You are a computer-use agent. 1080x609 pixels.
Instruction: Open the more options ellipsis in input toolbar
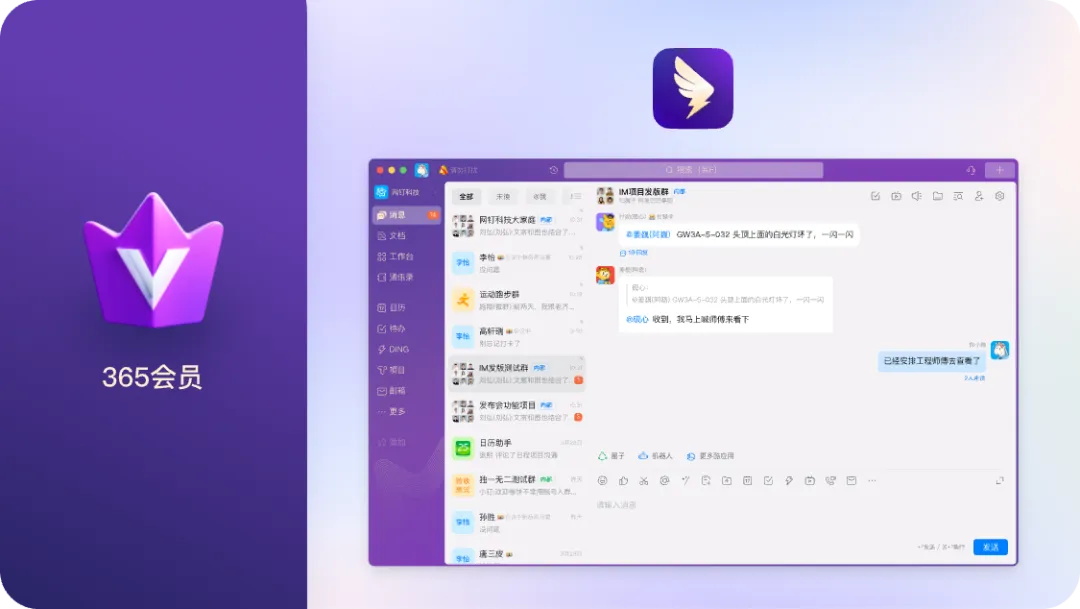(872, 481)
